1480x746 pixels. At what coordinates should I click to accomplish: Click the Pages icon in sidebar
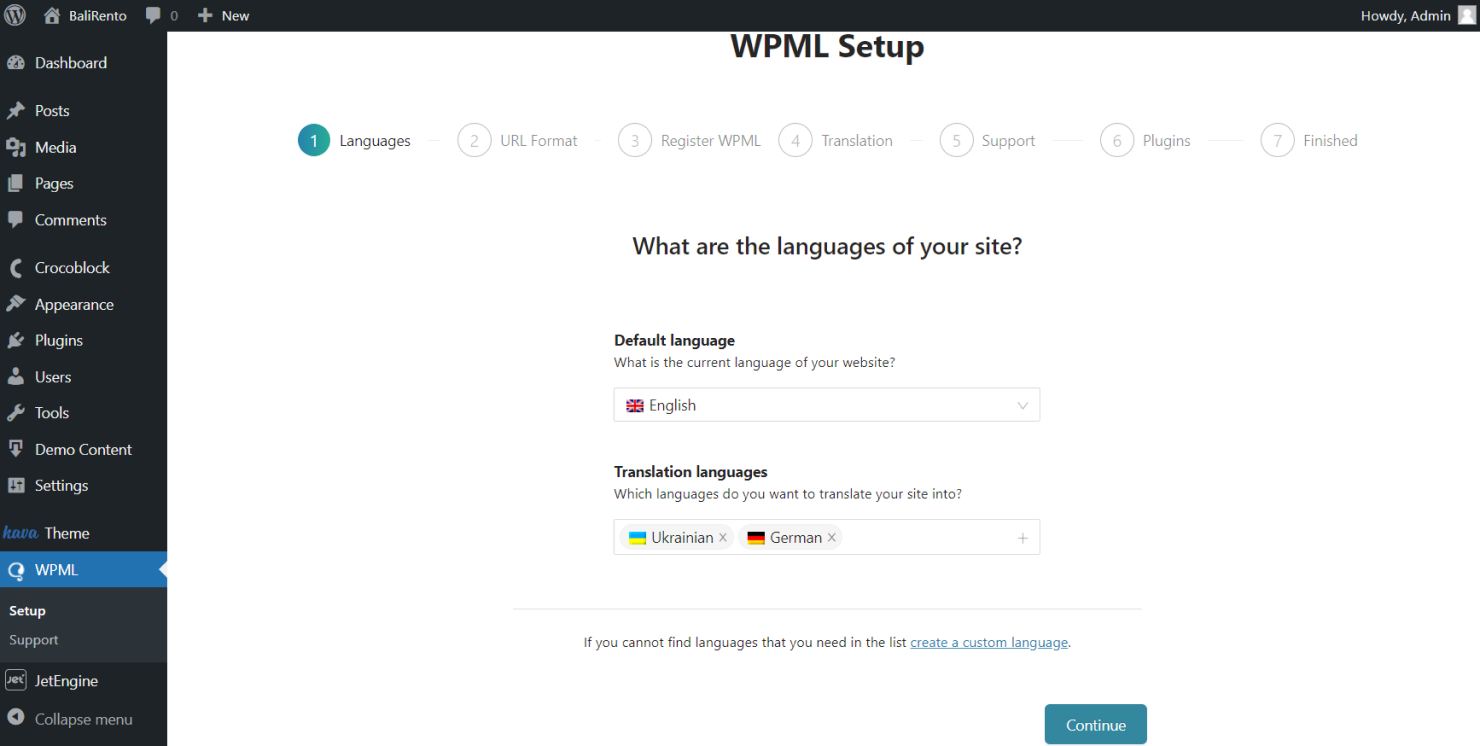(x=16, y=183)
